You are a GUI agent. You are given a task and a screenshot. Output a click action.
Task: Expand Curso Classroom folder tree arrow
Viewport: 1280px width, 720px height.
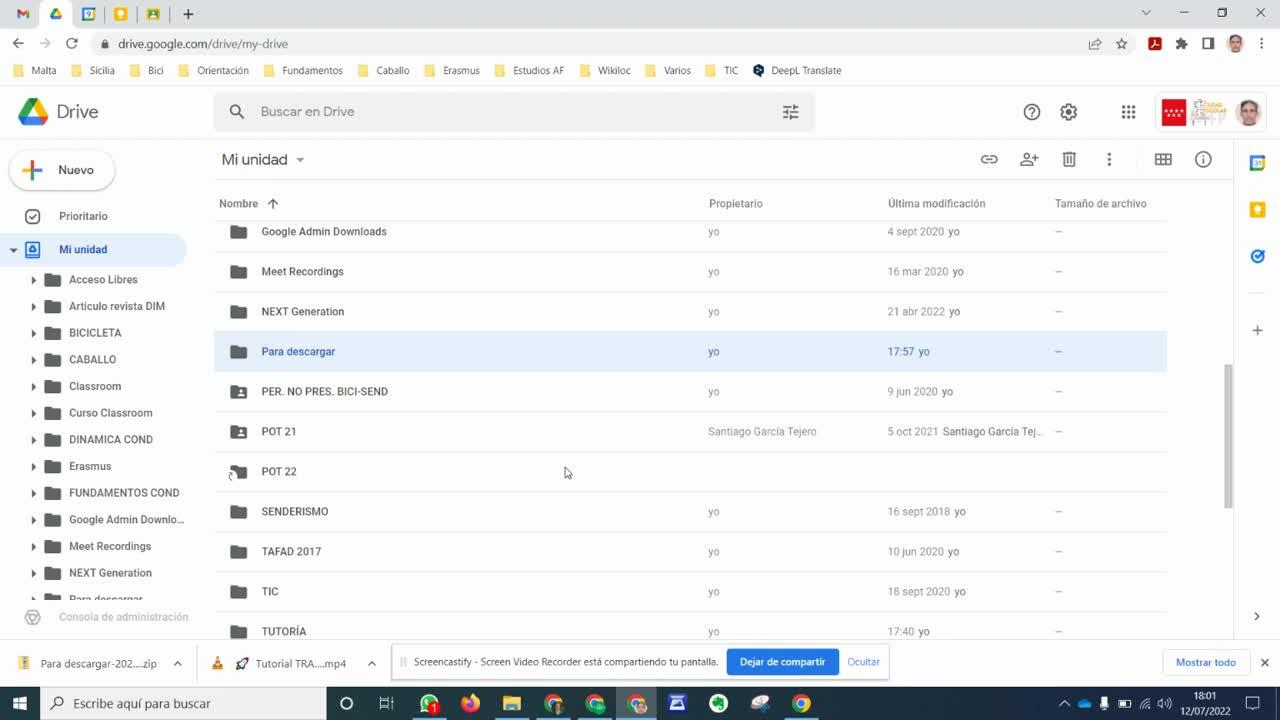[33, 413]
